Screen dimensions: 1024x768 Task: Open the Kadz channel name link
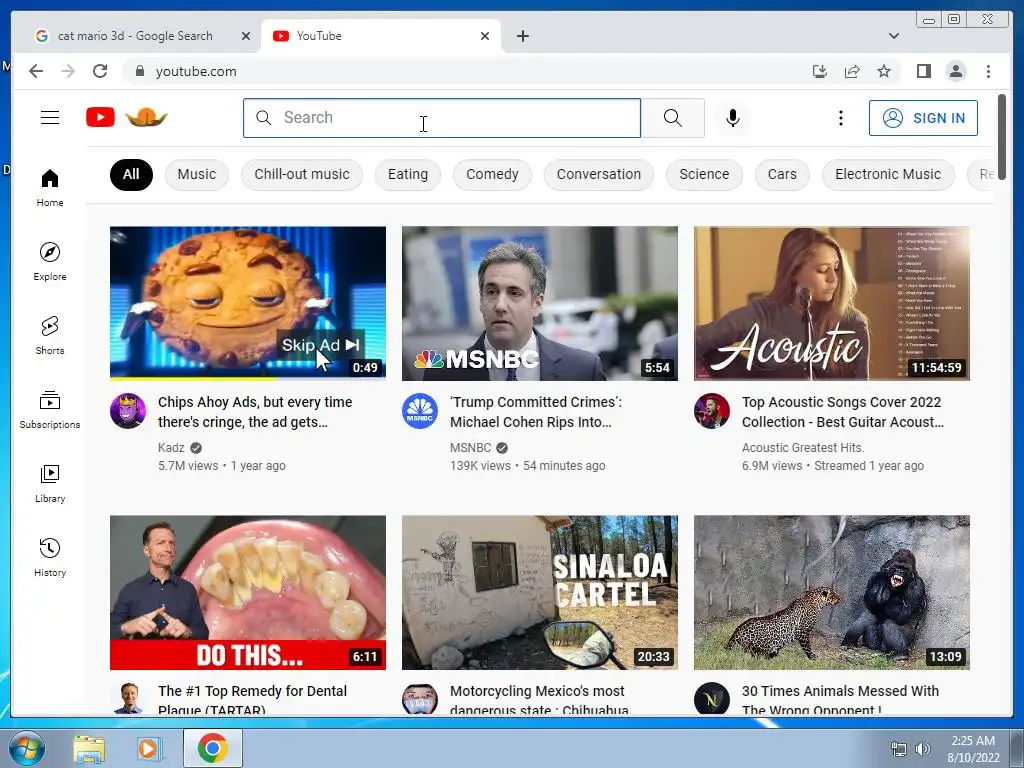[171, 447]
